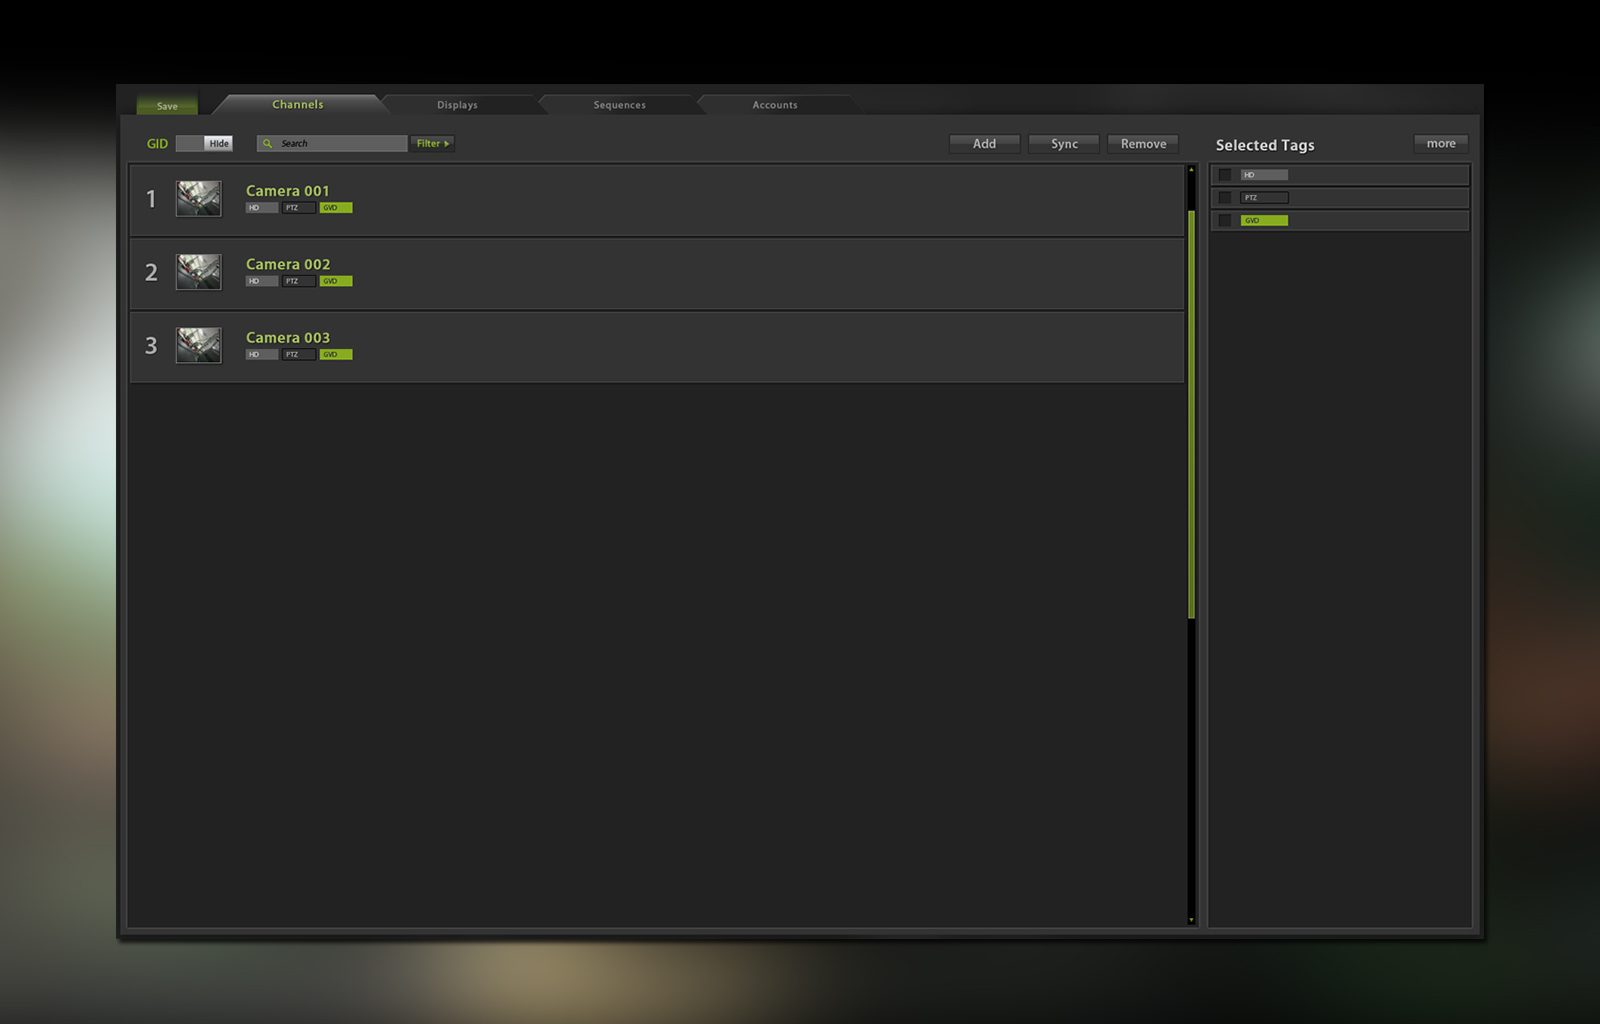The width and height of the screenshot is (1600, 1024).
Task: Check the GVD tag checkbox in Selected Tags
Action: (x=1225, y=221)
